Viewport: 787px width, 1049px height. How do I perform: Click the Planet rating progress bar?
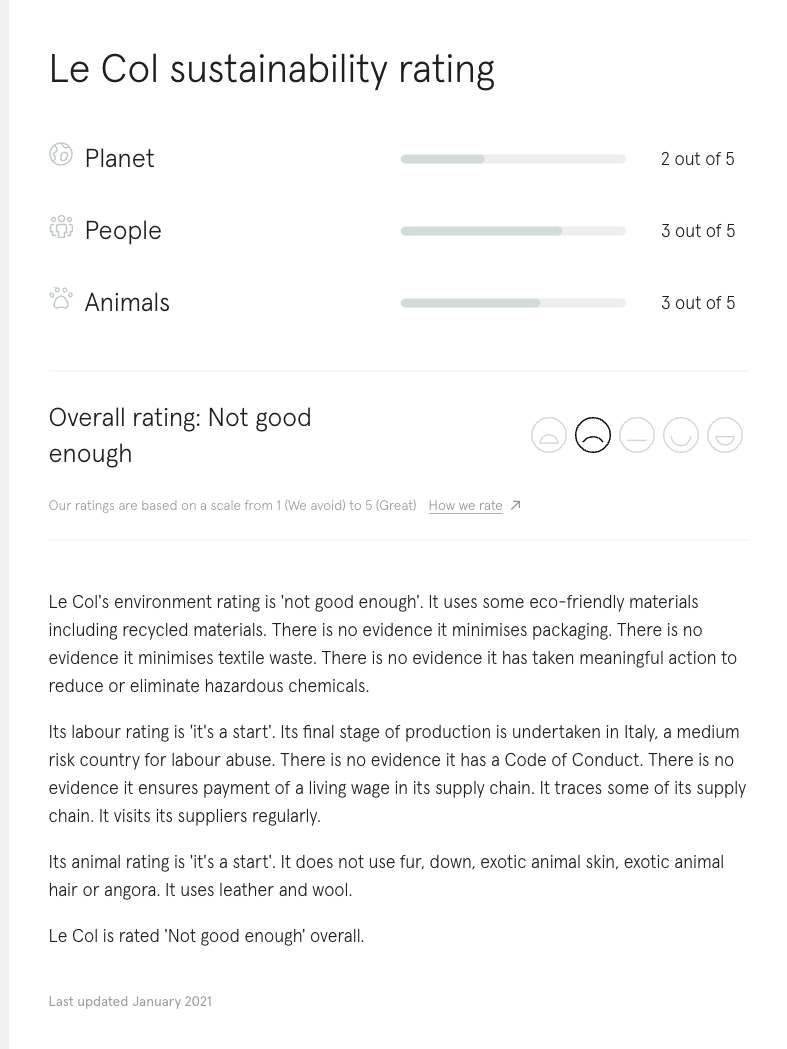pyautogui.click(x=513, y=159)
